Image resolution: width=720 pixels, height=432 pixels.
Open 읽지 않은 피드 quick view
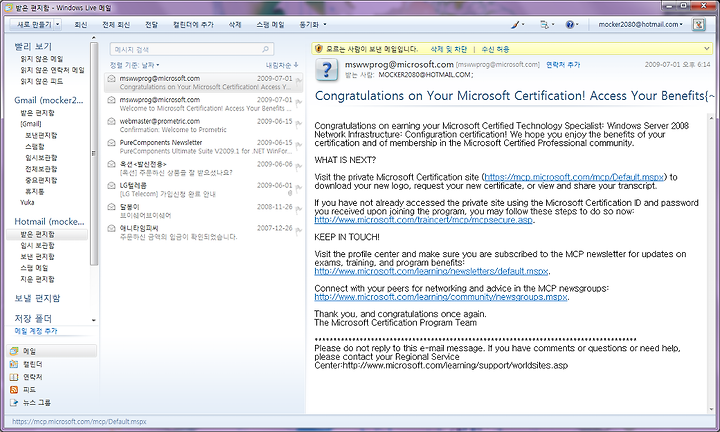42,81
